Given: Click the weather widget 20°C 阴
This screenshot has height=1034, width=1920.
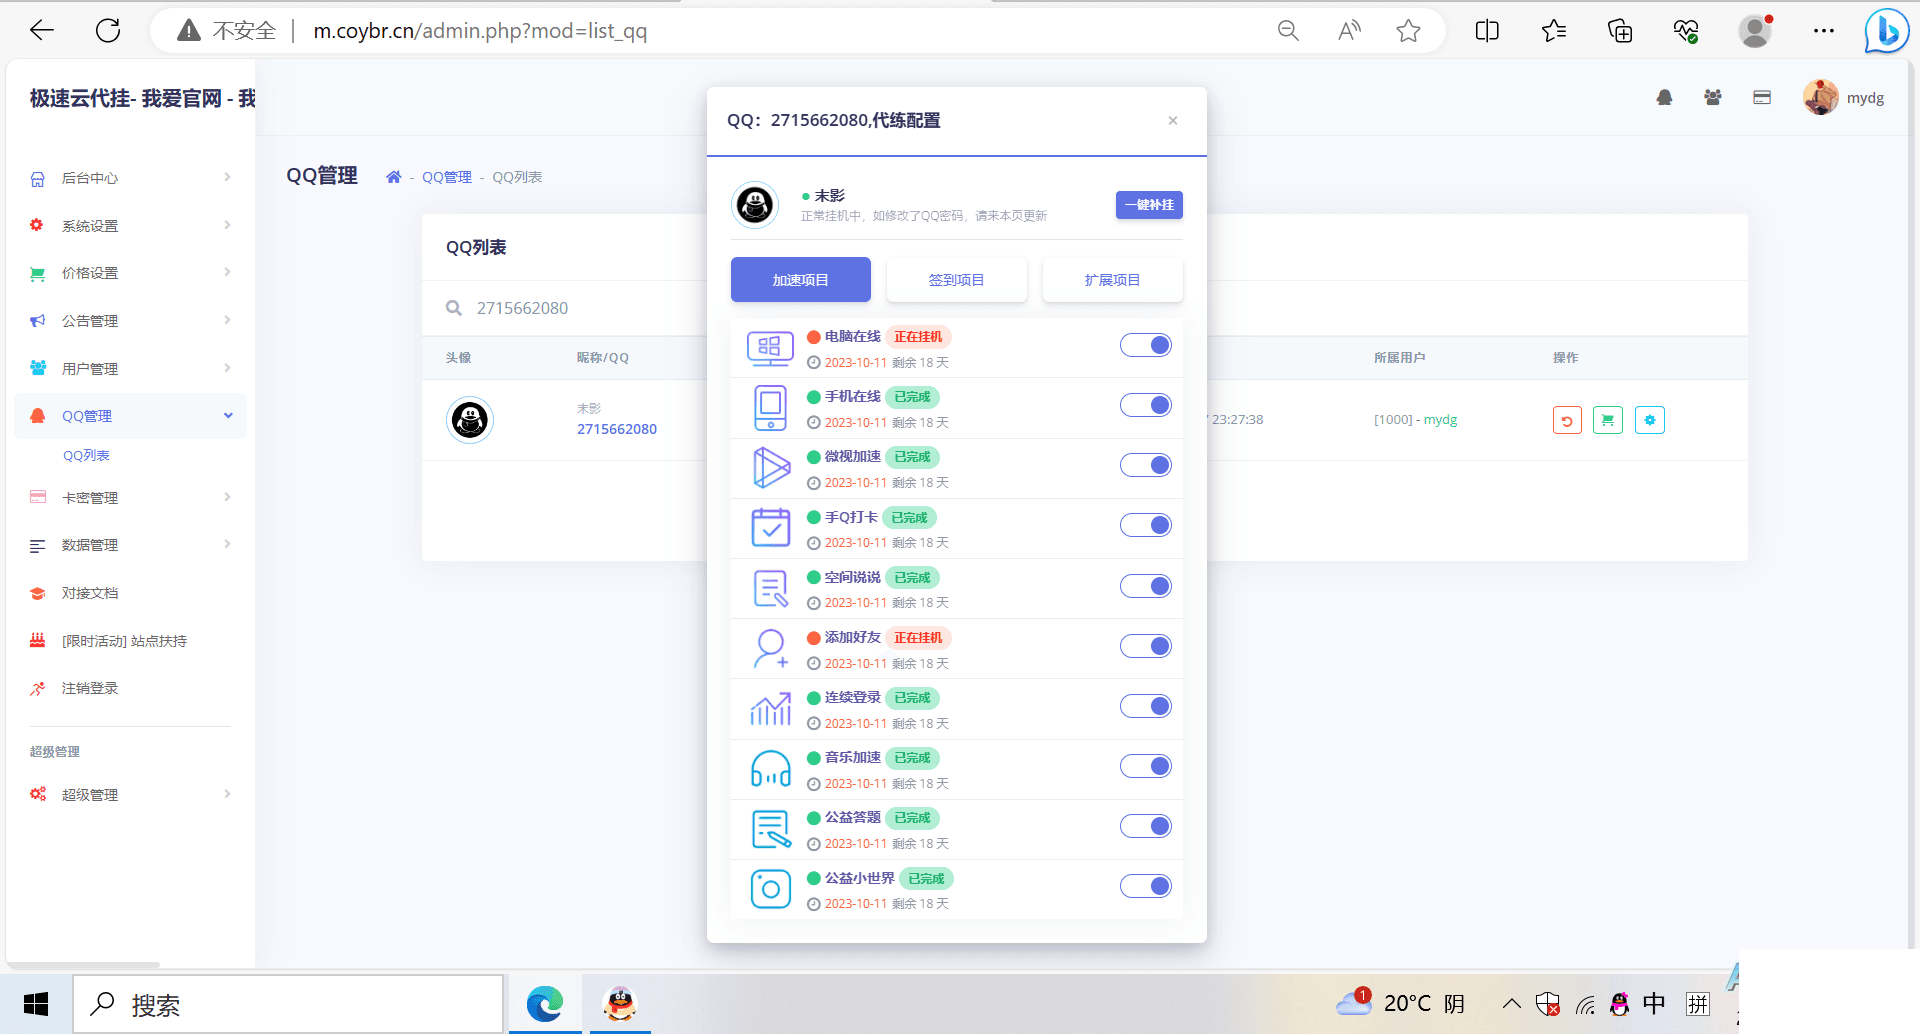Looking at the screenshot, I should click(1401, 1003).
